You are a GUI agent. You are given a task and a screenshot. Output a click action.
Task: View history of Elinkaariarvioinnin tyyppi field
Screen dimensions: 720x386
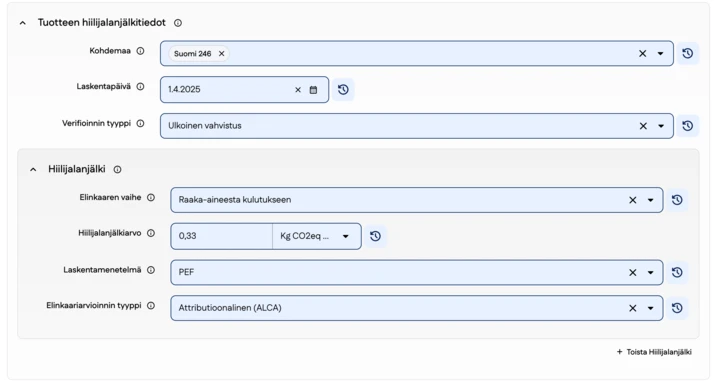coord(677,308)
